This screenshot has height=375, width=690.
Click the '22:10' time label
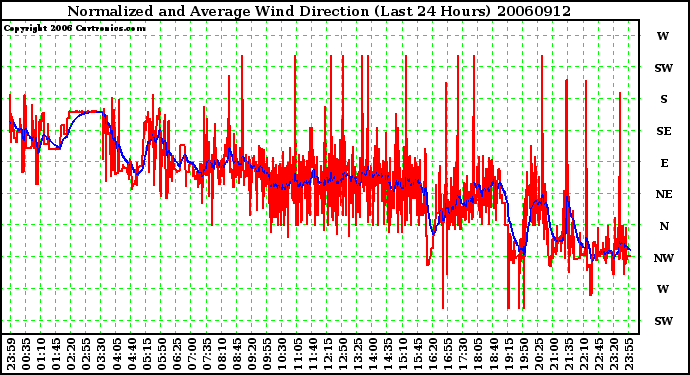tap(584, 354)
